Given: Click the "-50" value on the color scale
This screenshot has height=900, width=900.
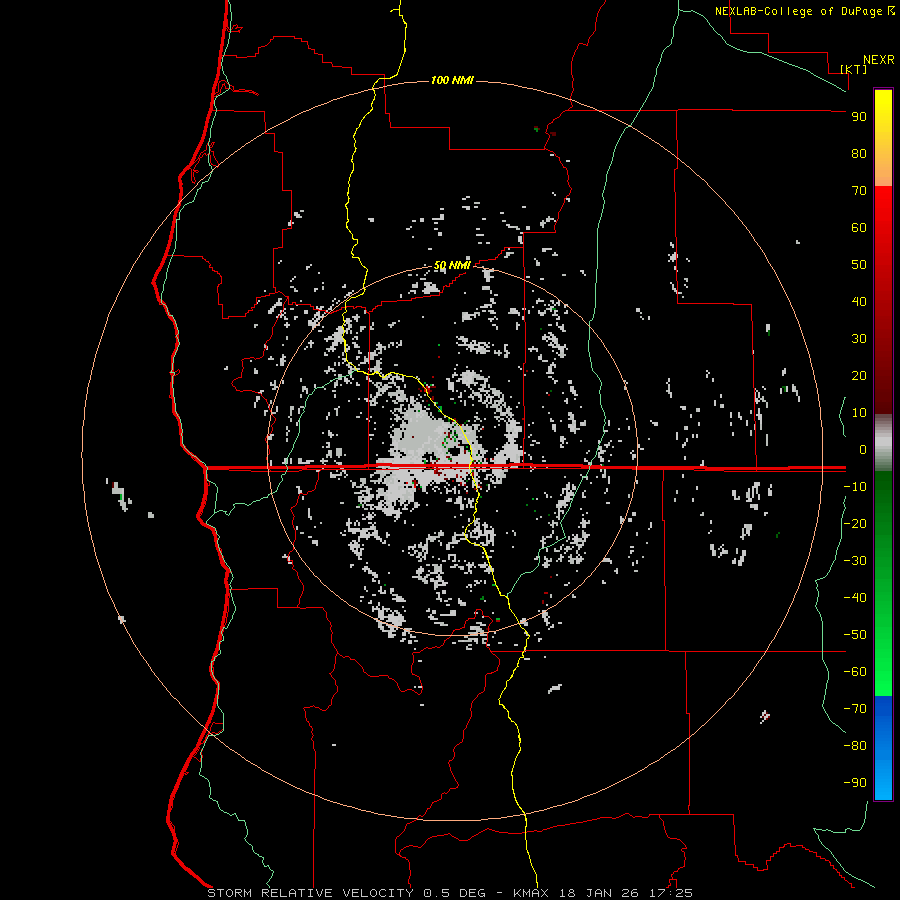Looking at the screenshot, I should (x=855, y=634).
